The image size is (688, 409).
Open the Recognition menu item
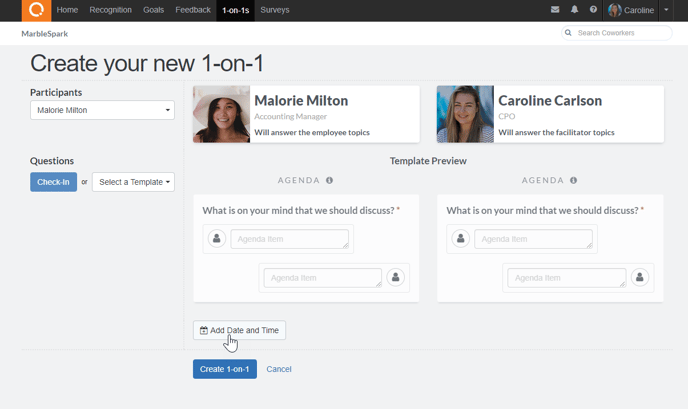tap(111, 10)
